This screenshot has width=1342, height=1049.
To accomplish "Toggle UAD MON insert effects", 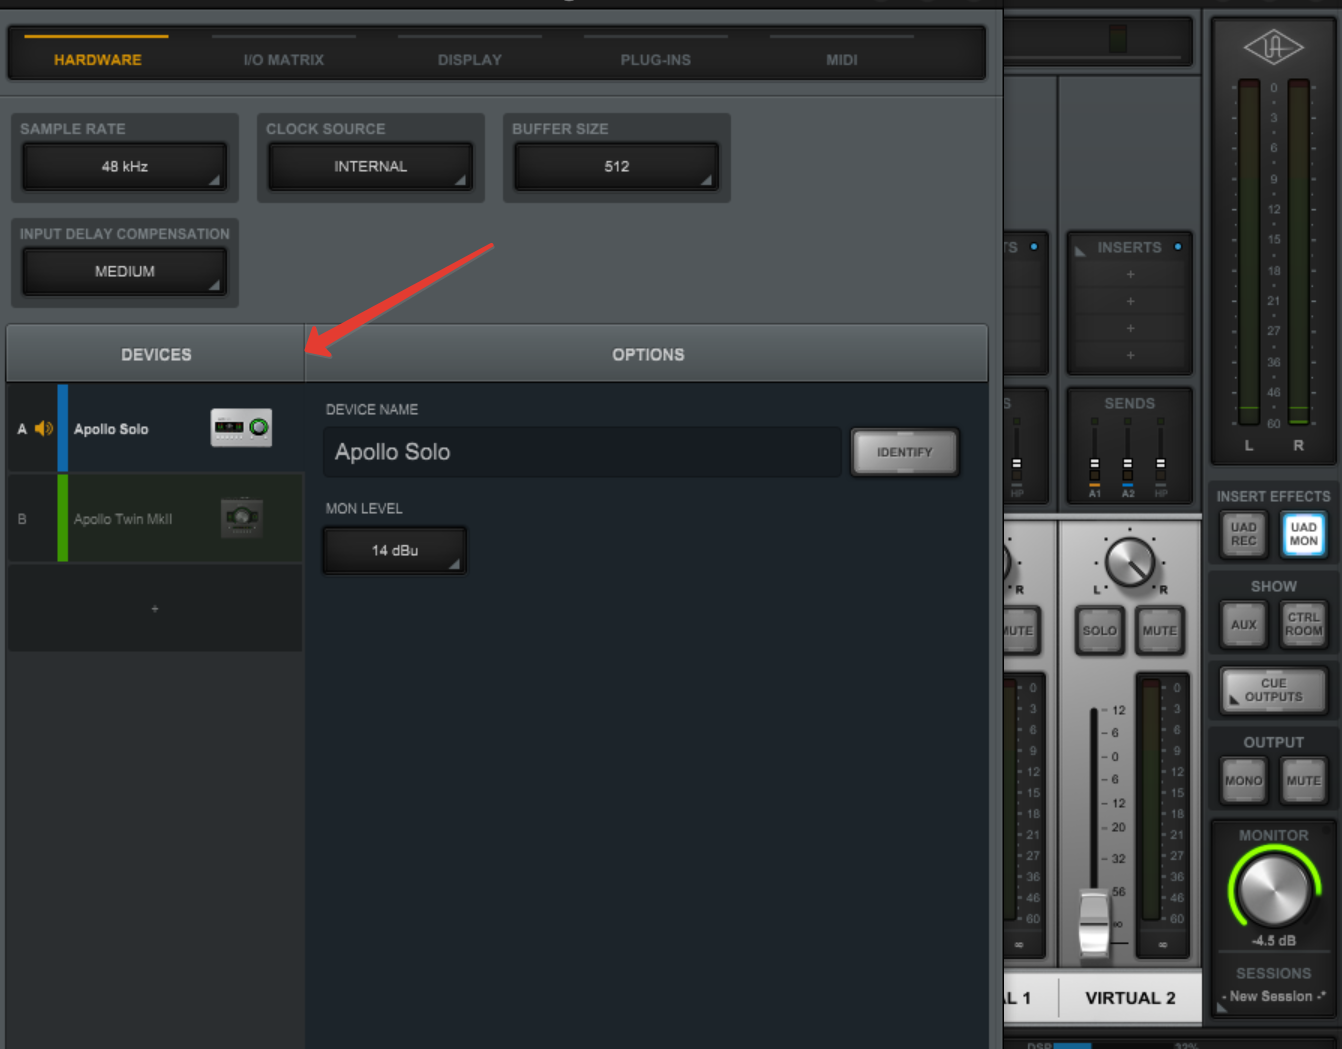I will pyautogui.click(x=1303, y=534).
